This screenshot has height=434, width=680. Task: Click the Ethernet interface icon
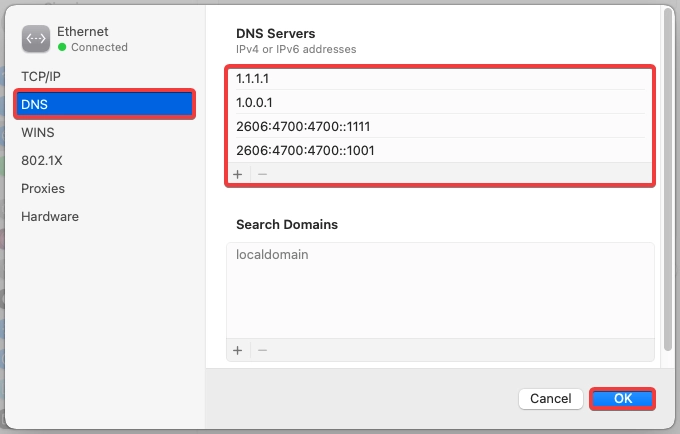[36, 39]
